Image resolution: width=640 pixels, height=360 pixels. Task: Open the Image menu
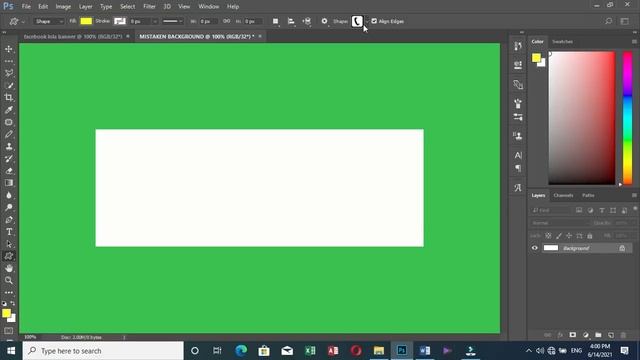click(63, 7)
